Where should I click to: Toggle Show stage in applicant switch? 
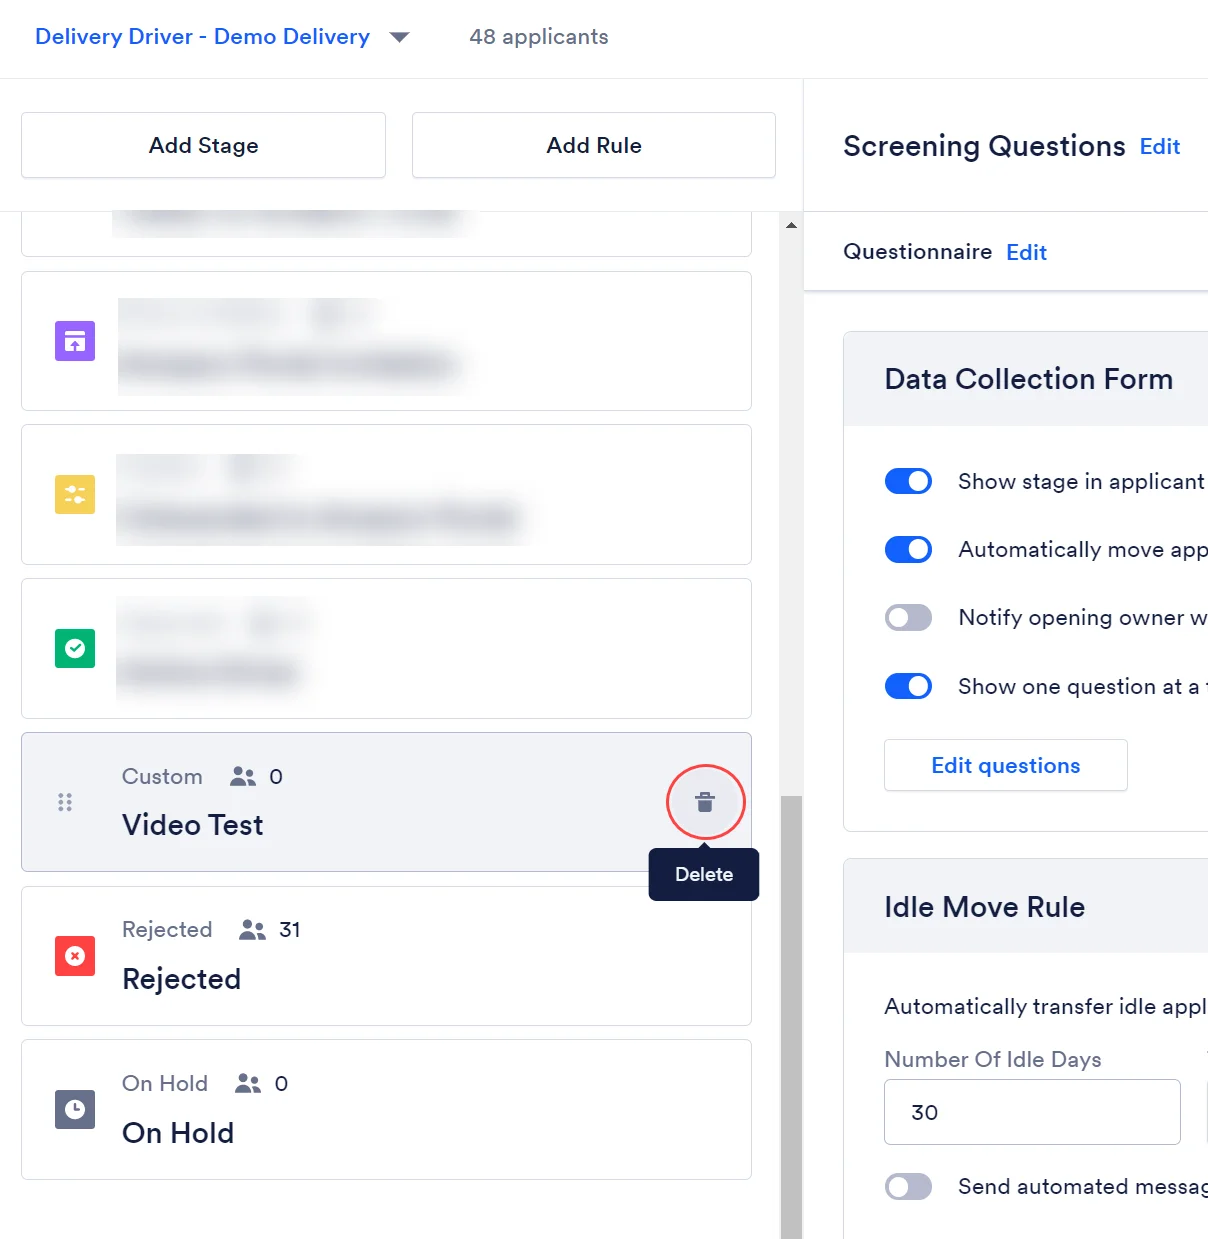coord(908,481)
